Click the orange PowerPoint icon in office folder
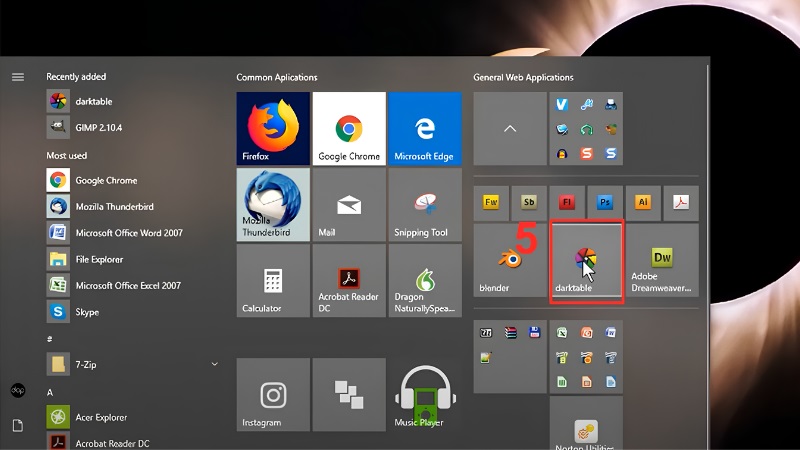Screen dimensions: 800x450 tap(586, 333)
